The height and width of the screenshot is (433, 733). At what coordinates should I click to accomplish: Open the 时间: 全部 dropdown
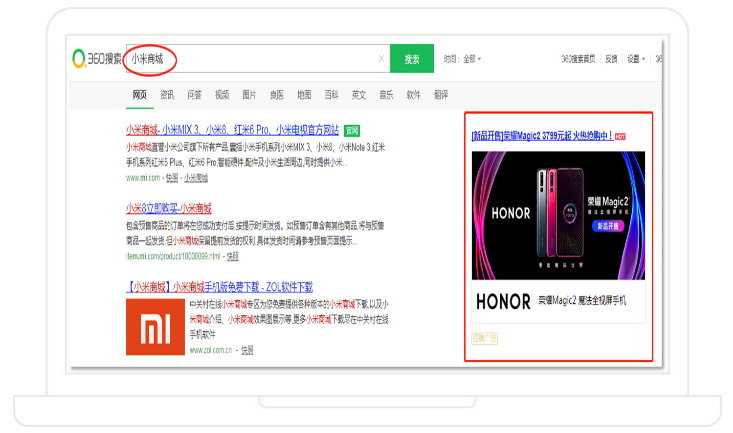462,59
